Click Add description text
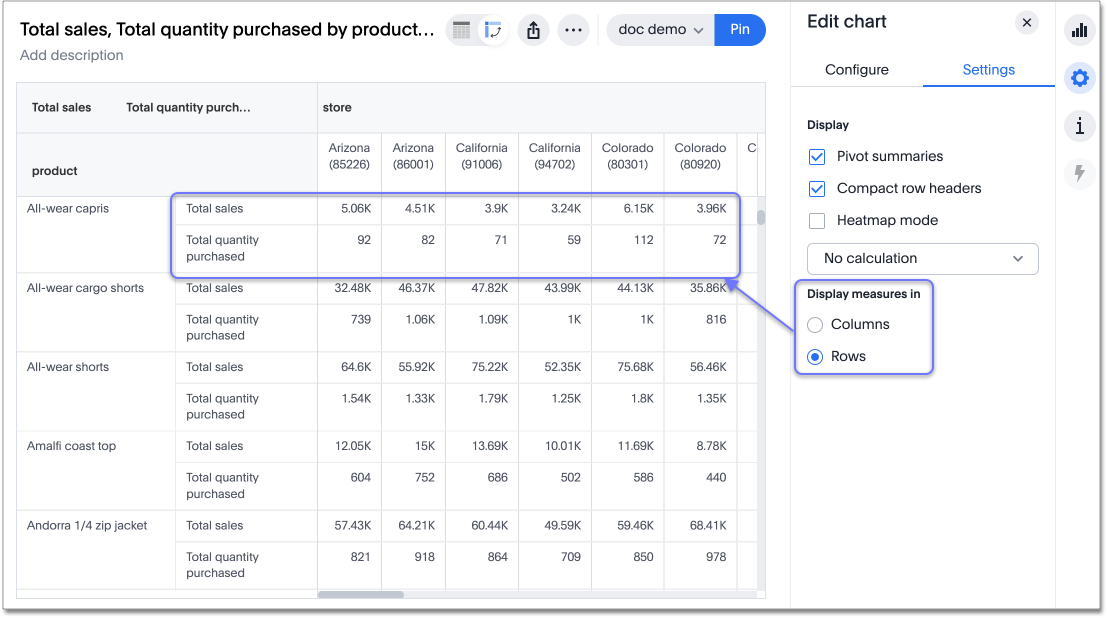Viewport: 1107px width, 618px height. (72, 56)
